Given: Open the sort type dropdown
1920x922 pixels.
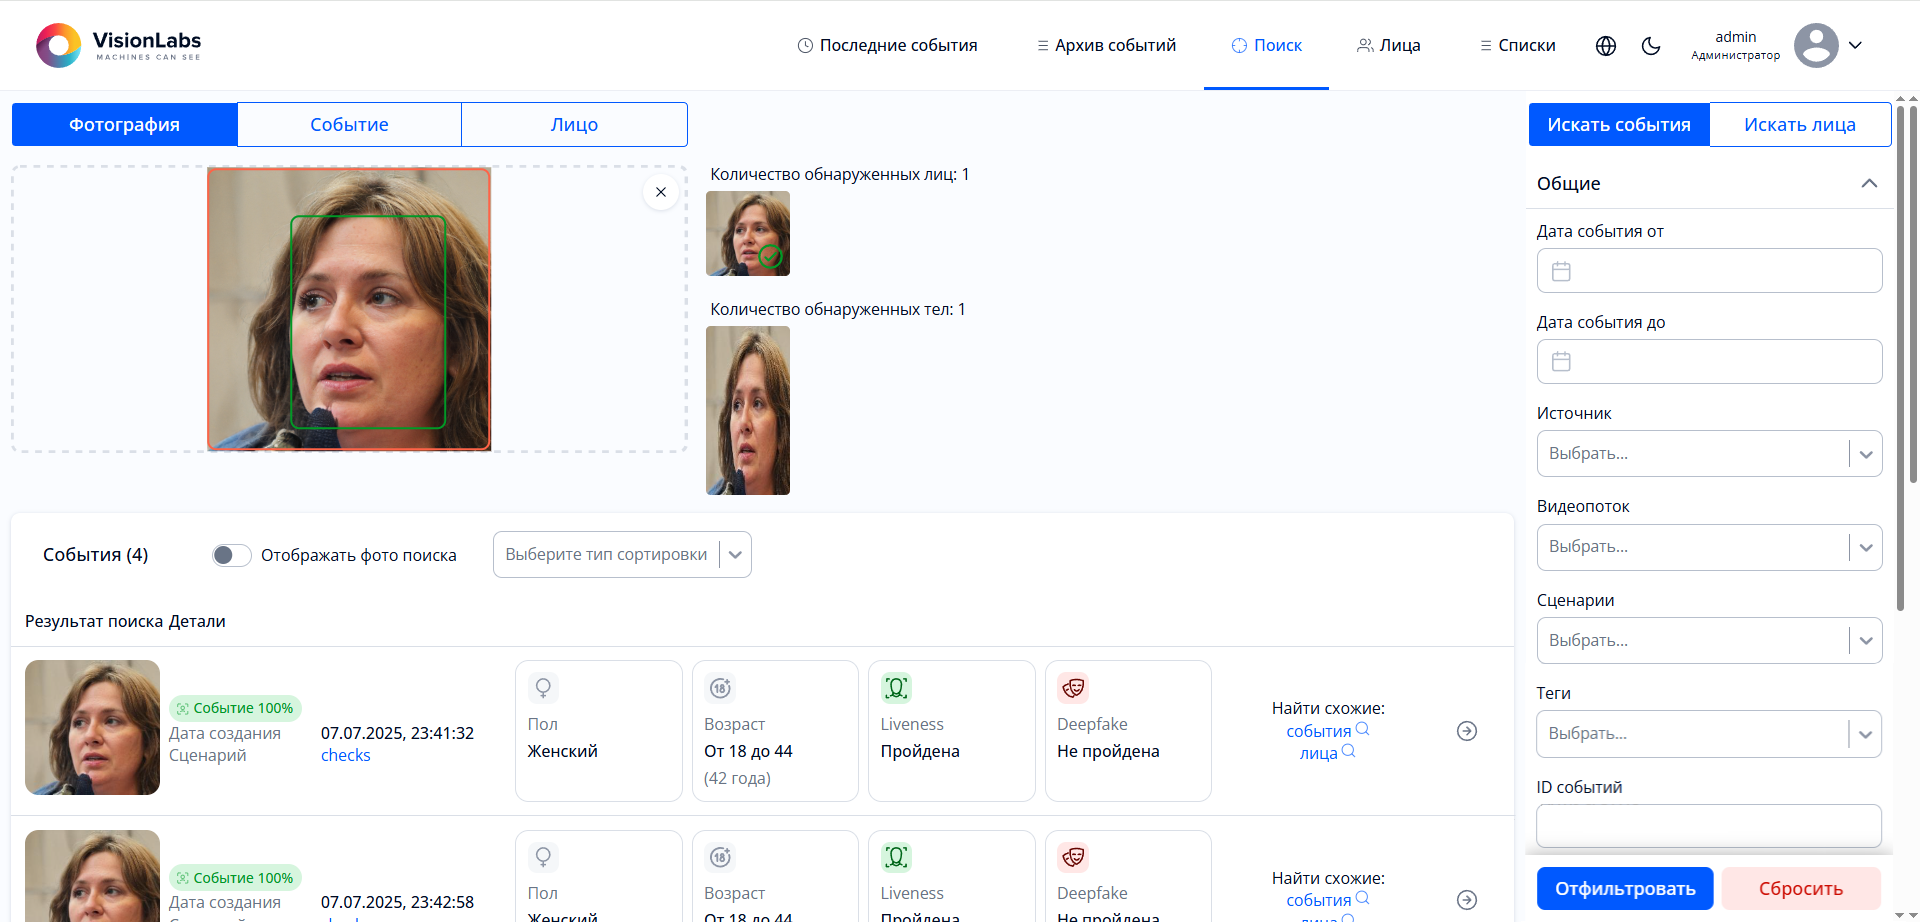Looking at the screenshot, I should [x=621, y=555].
